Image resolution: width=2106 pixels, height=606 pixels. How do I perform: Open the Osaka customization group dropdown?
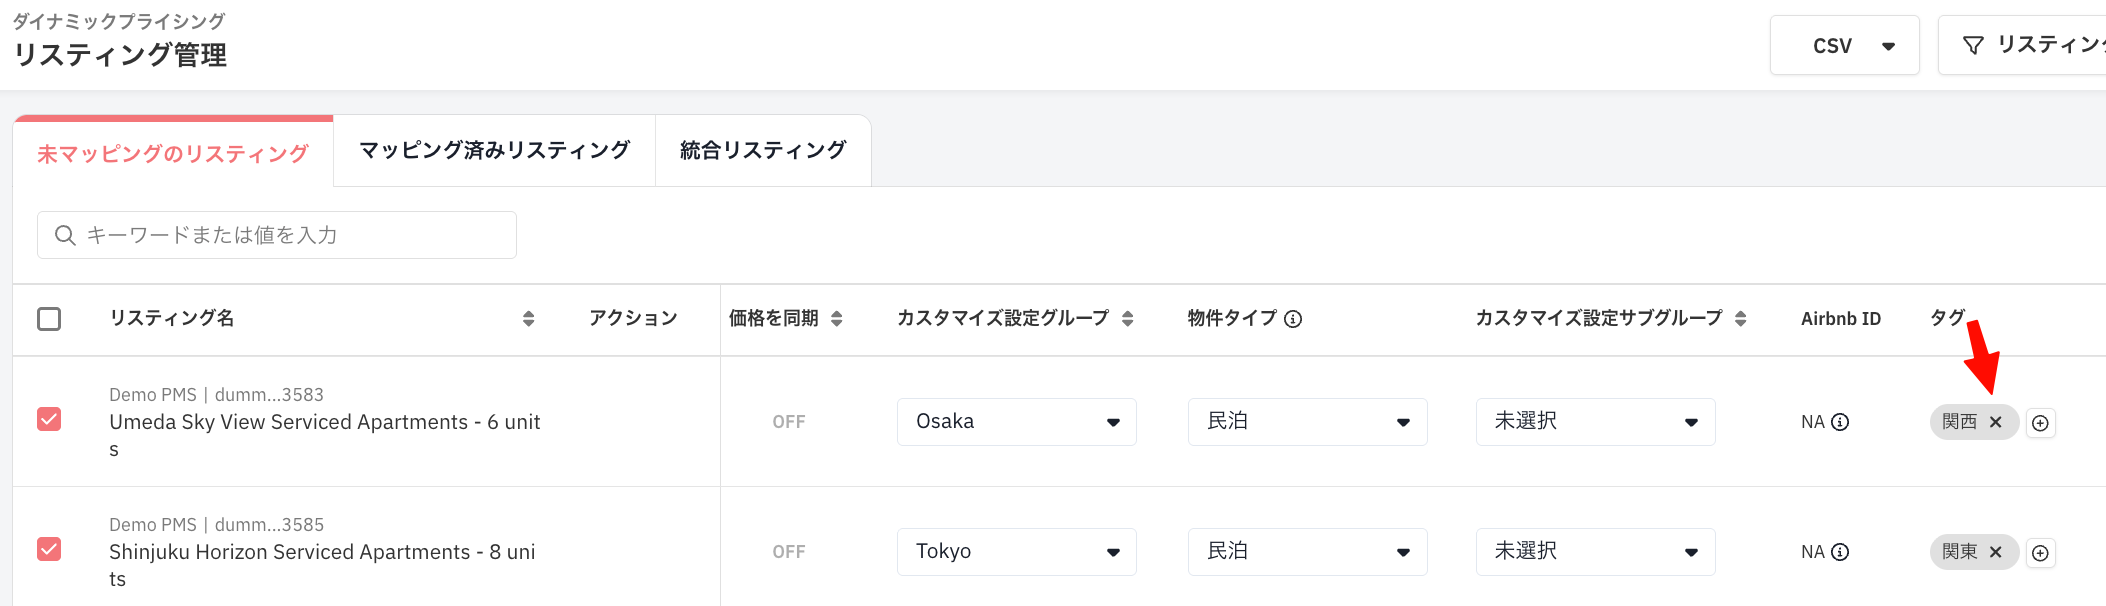pos(1016,422)
